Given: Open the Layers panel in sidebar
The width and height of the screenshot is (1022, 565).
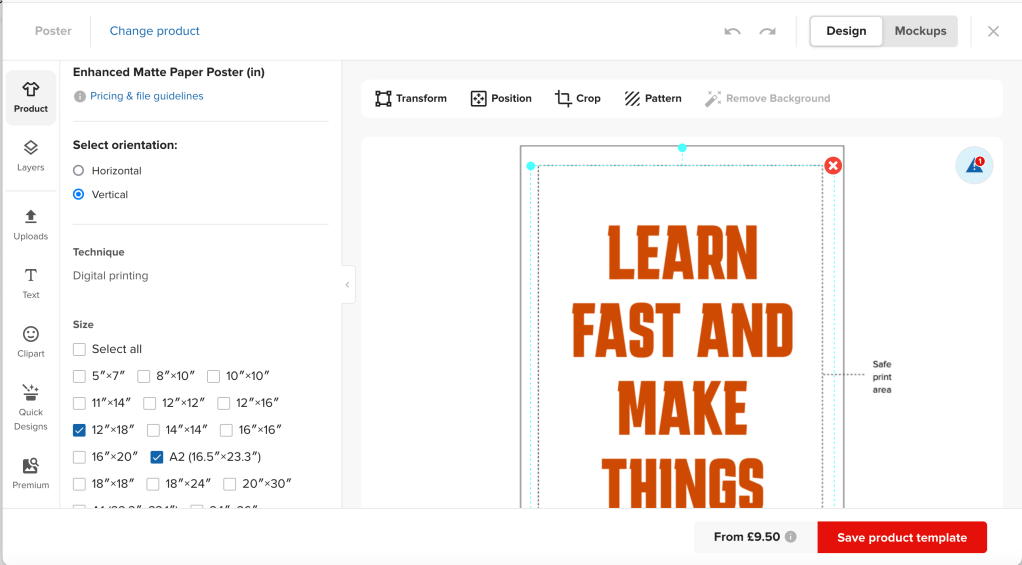Looking at the screenshot, I should coord(31,155).
